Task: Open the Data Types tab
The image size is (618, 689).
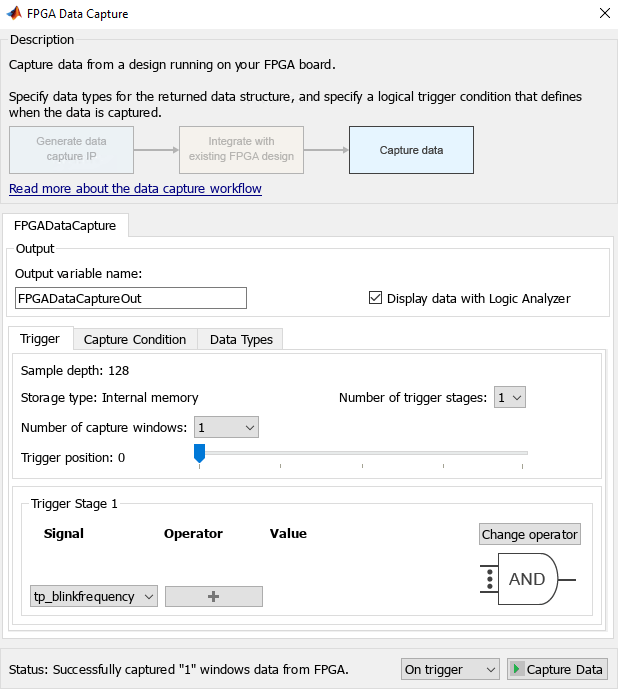Action: pos(241,339)
